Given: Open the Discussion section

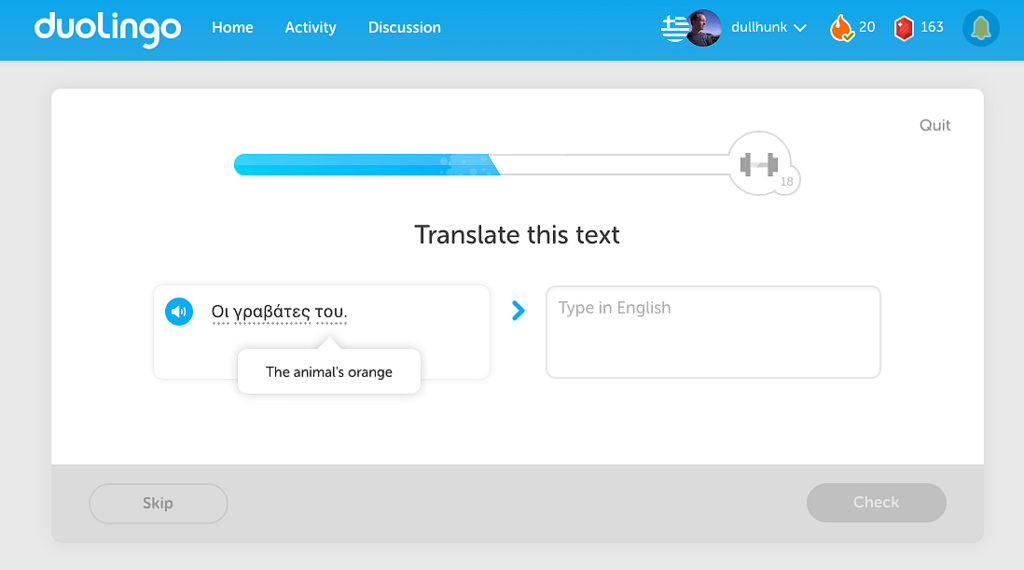Looking at the screenshot, I should tap(404, 28).
